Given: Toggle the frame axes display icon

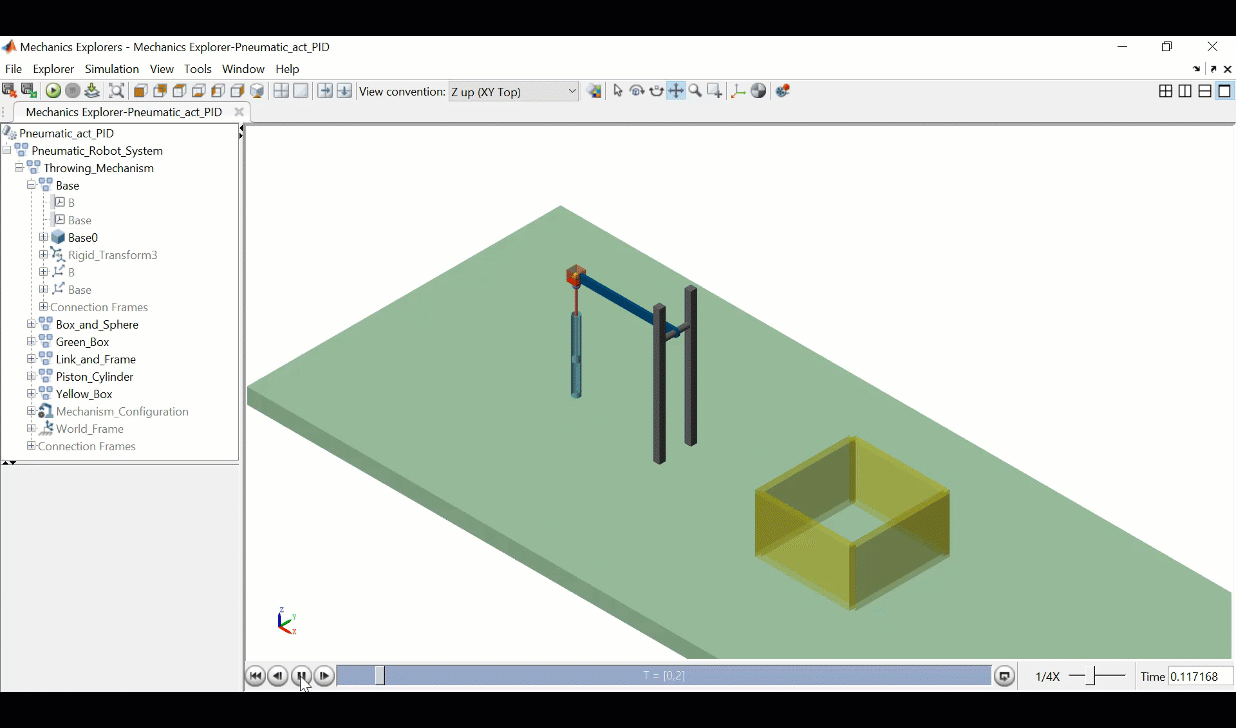Looking at the screenshot, I should click(x=738, y=91).
